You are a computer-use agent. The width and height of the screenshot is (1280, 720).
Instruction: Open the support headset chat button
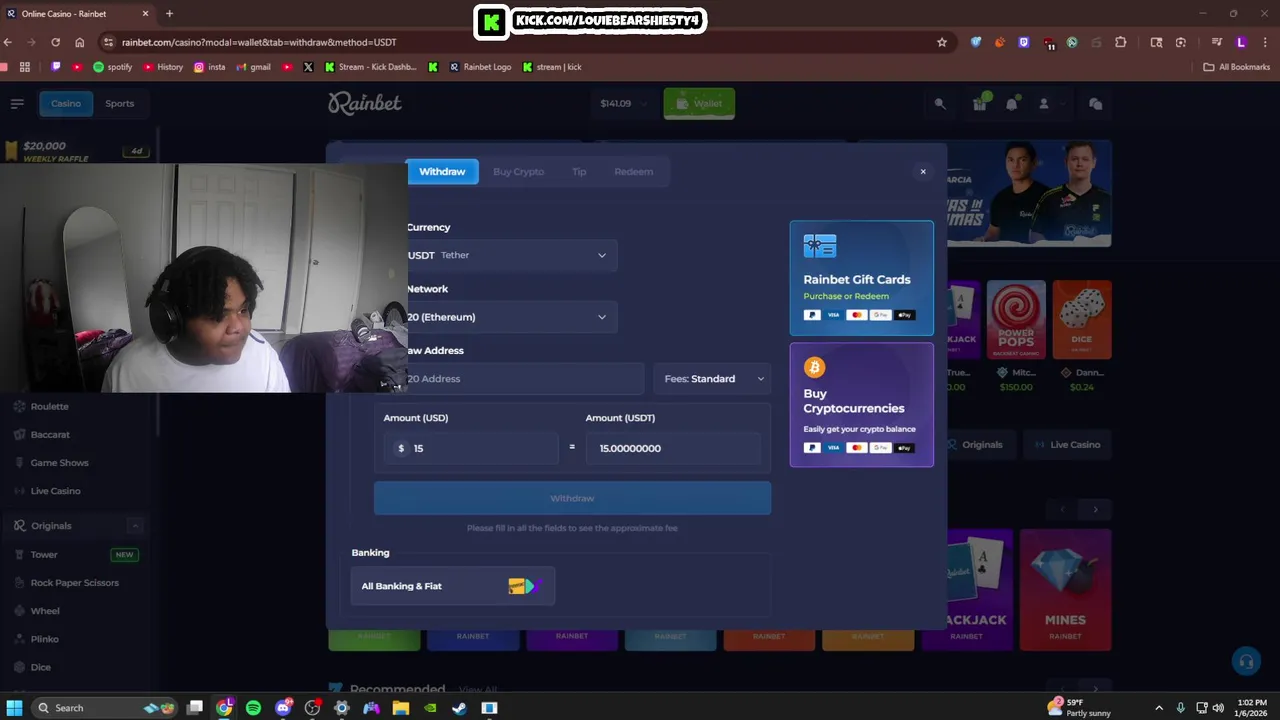1245,661
